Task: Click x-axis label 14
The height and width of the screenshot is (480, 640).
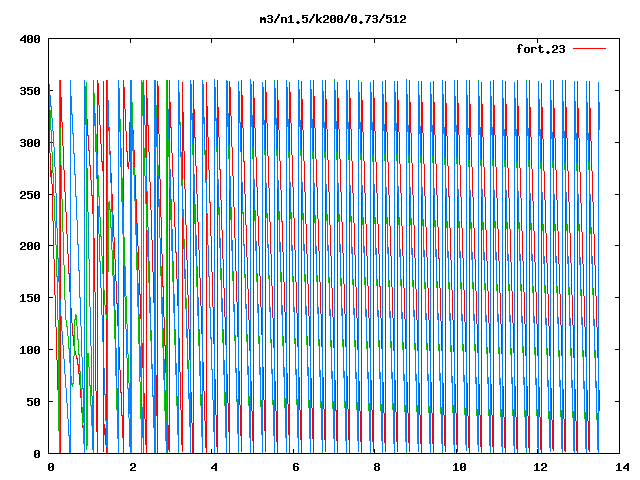Action: click(x=622, y=467)
